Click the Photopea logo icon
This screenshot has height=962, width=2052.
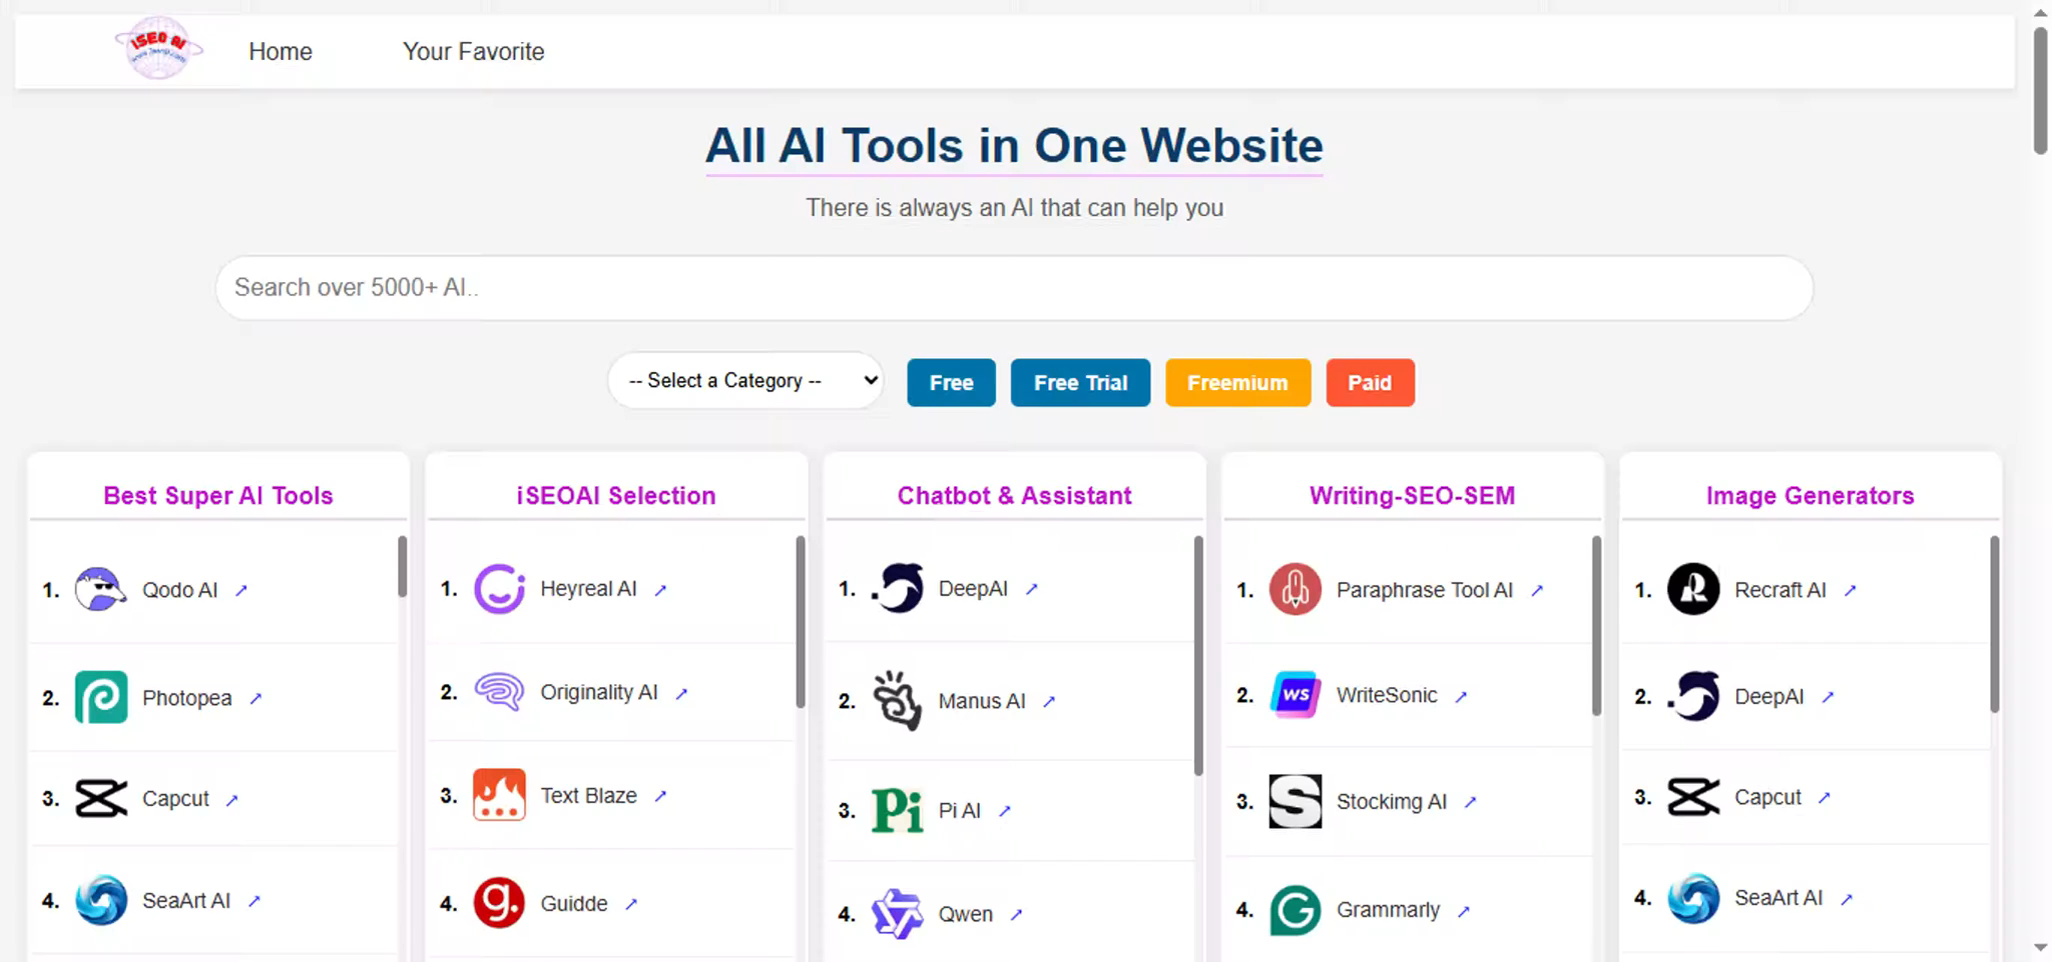point(101,697)
